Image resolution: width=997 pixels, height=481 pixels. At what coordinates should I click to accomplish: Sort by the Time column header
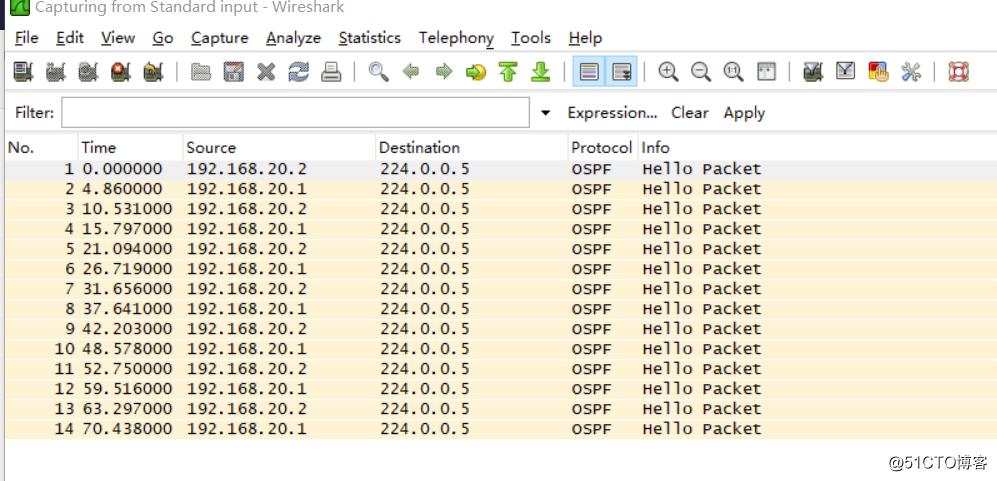tap(131, 148)
